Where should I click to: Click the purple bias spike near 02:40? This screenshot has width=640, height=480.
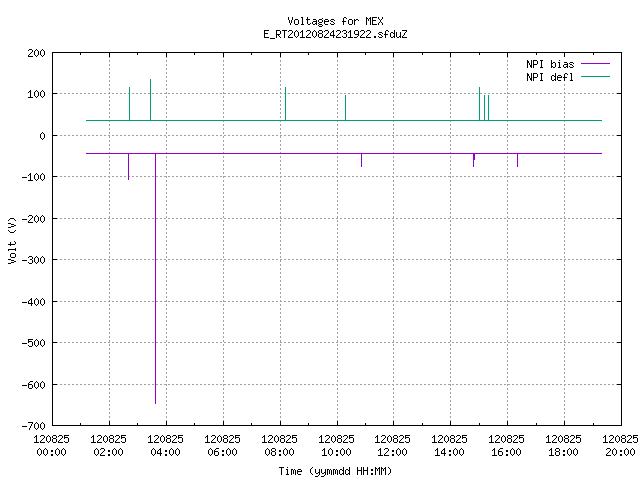point(129,167)
